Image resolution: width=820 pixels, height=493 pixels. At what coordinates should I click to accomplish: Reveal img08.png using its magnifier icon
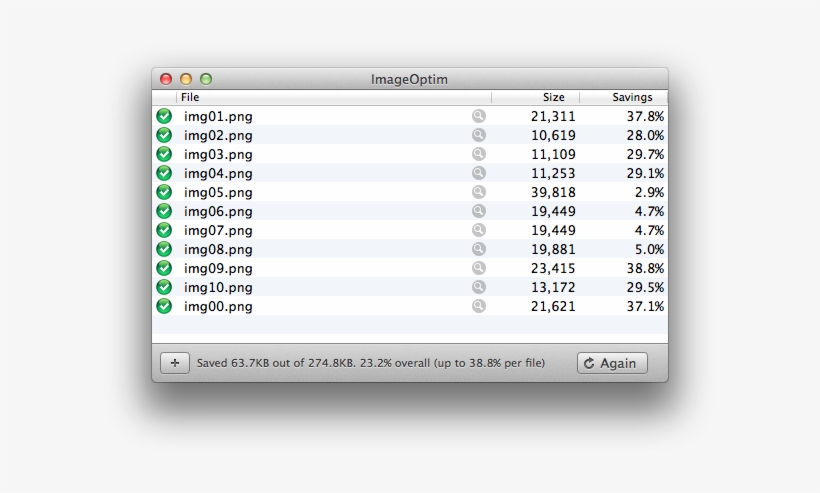click(x=479, y=249)
